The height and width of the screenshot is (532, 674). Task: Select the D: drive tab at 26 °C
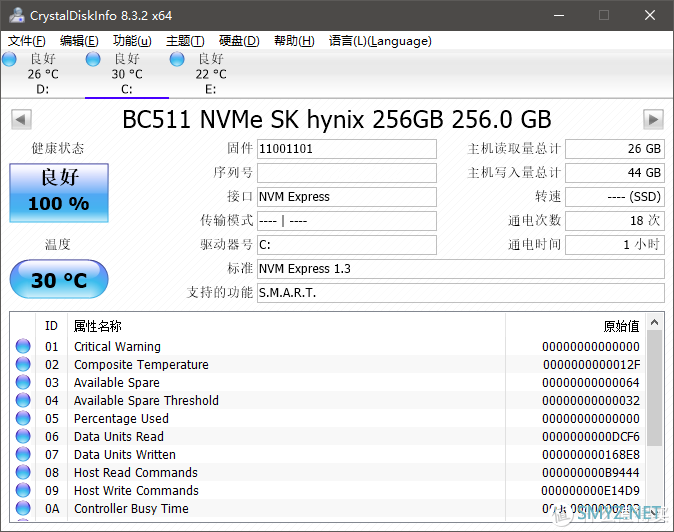[x=43, y=73]
